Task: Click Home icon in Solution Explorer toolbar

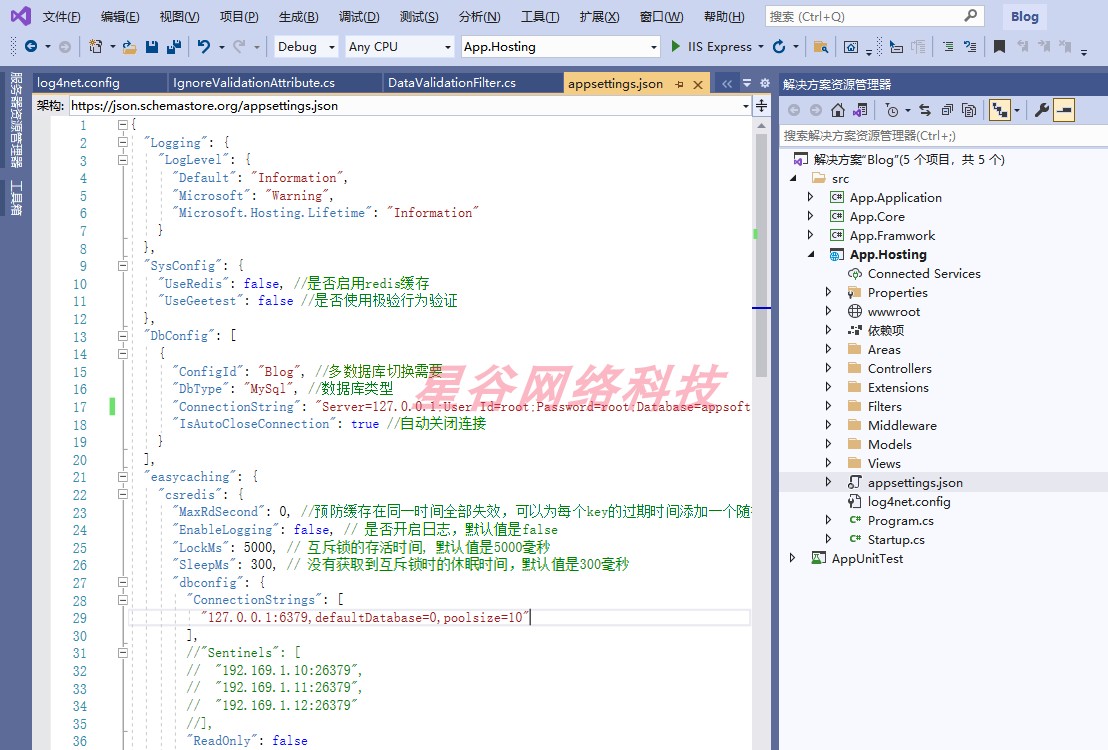Action: pyautogui.click(x=837, y=110)
